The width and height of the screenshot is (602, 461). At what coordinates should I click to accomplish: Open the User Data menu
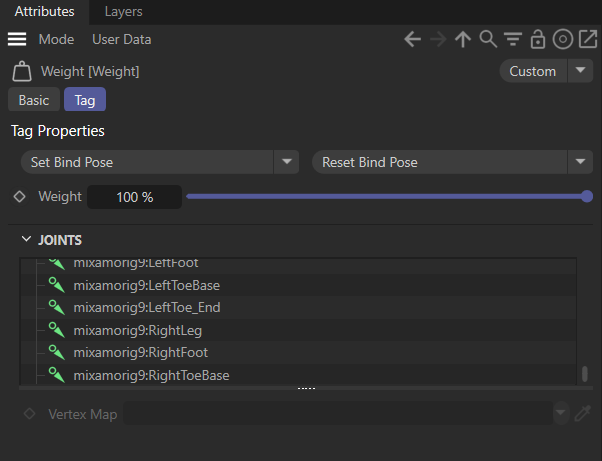point(121,40)
